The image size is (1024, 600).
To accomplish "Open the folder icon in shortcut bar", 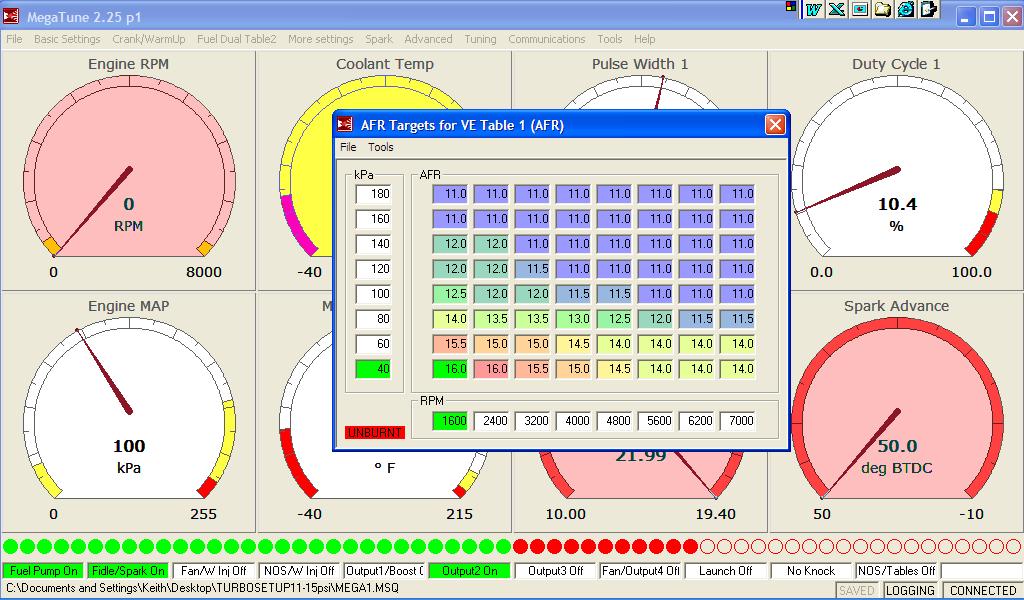I will pyautogui.click(x=882, y=9).
